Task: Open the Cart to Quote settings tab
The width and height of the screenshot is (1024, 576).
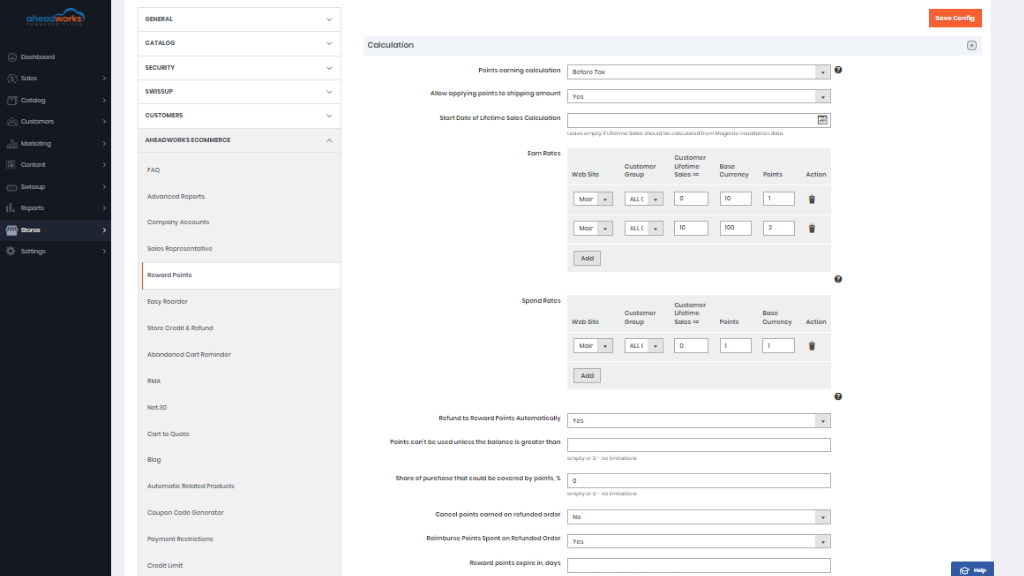Action: click(x=168, y=434)
